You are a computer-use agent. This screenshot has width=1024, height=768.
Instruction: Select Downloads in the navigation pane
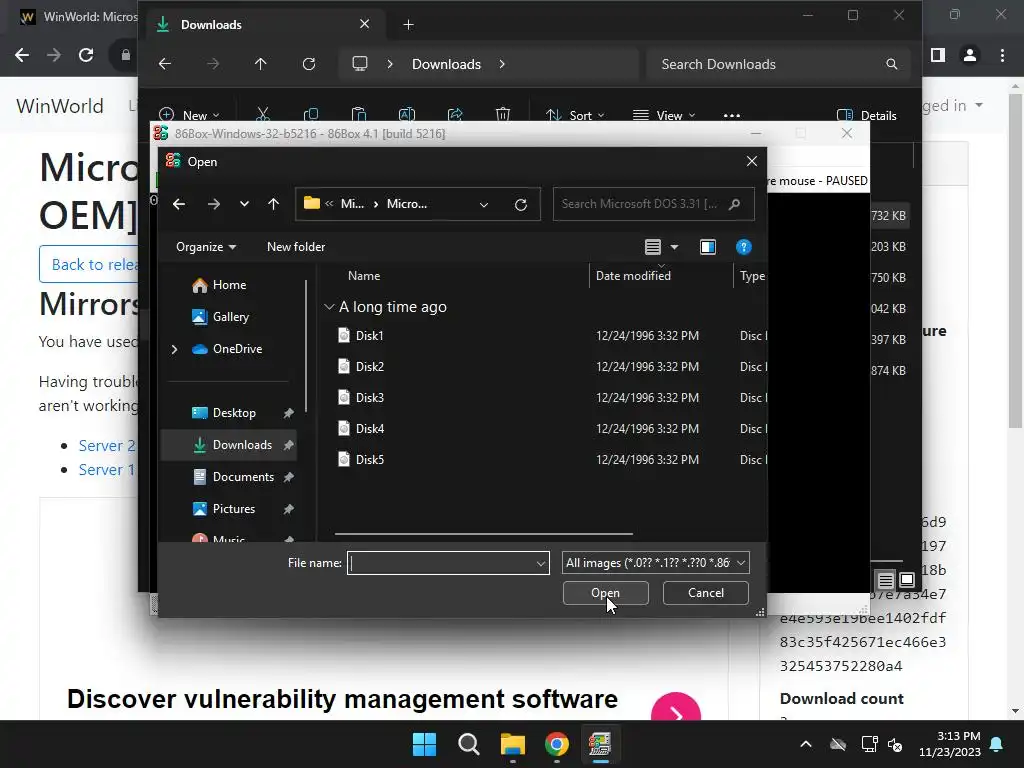[x=229, y=445]
